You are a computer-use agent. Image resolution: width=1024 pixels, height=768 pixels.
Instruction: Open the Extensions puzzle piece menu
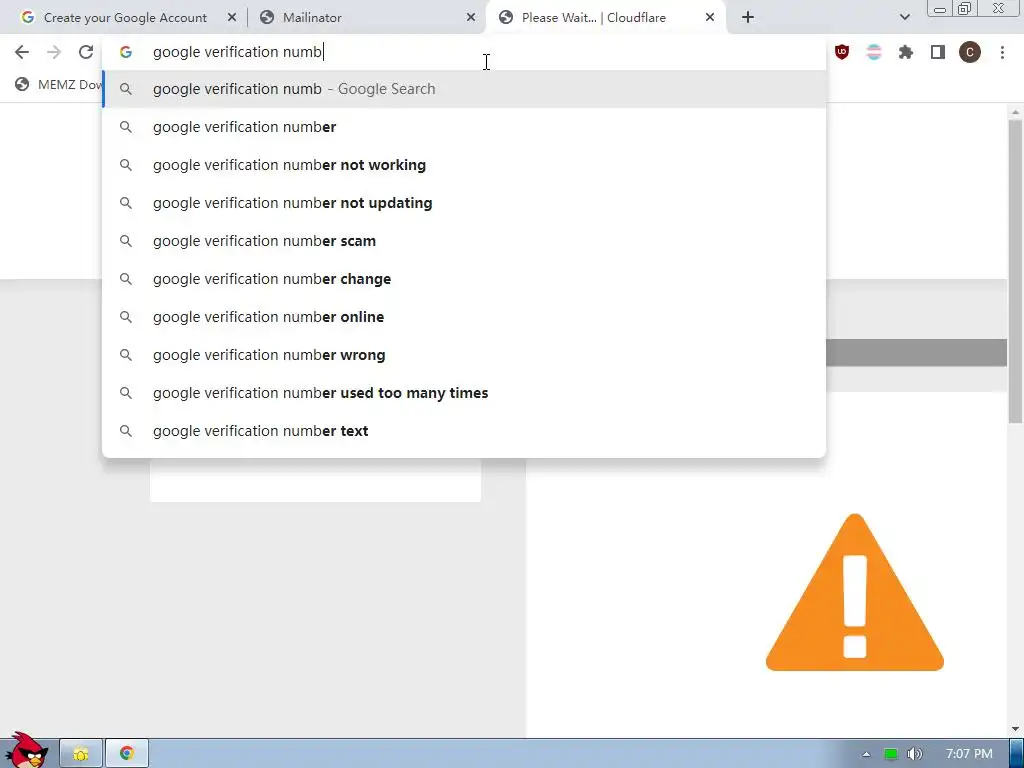(906, 52)
